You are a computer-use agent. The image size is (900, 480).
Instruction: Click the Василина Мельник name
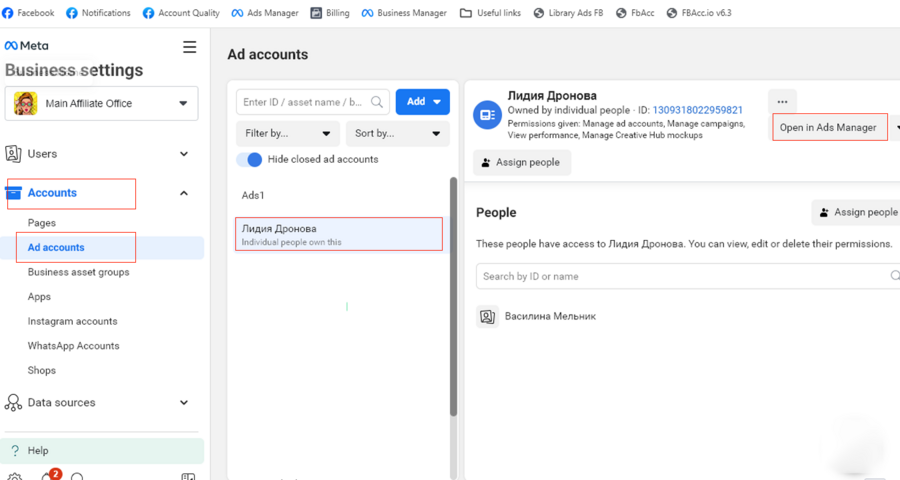(x=550, y=316)
